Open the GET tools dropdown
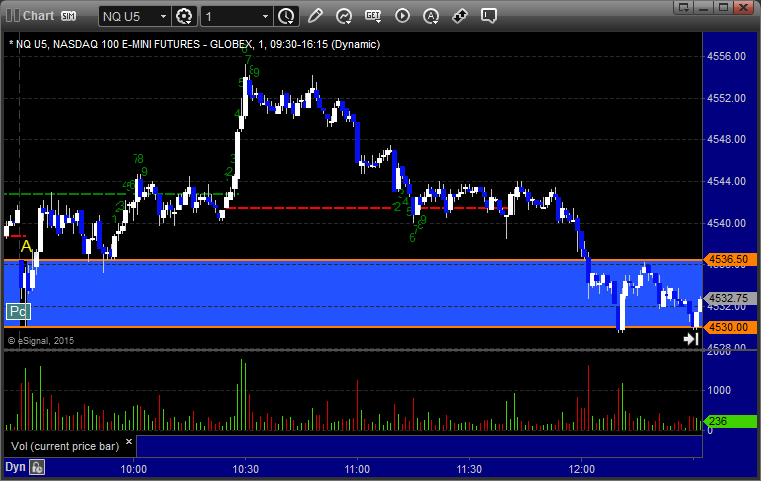 point(373,16)
